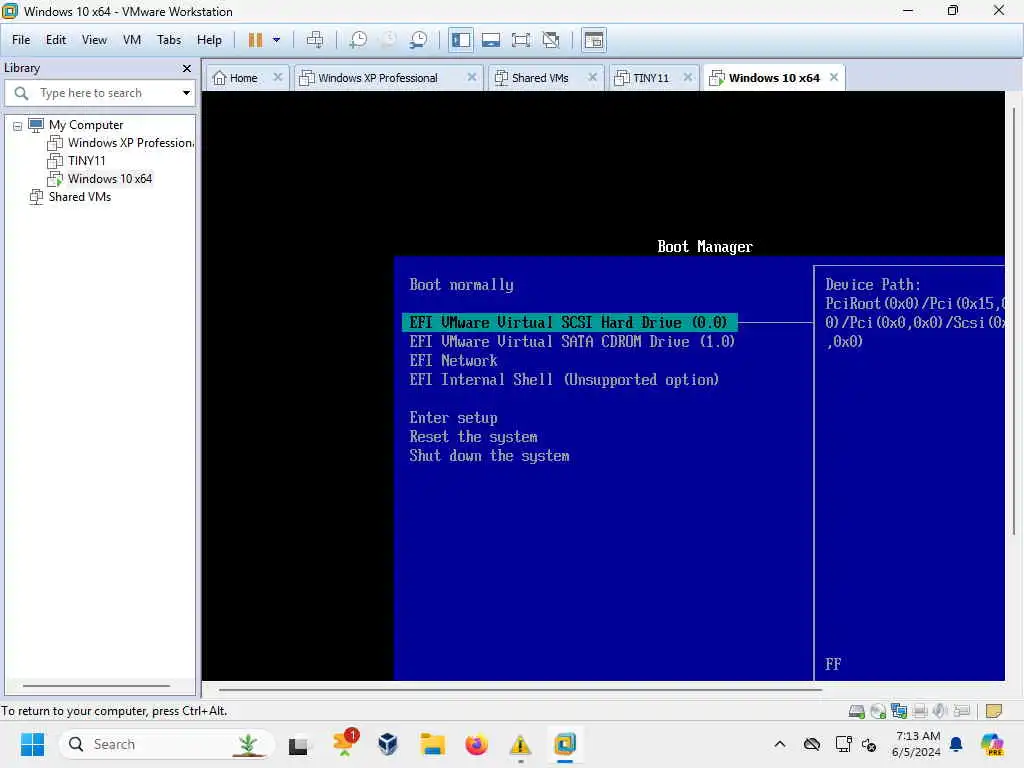Click Send Ctrl+Alt+Del toolbar icon

315,40
